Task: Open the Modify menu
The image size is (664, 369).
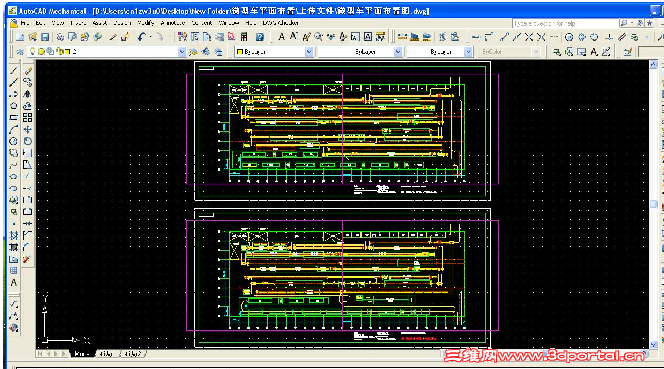Action: tap(146, 23)
